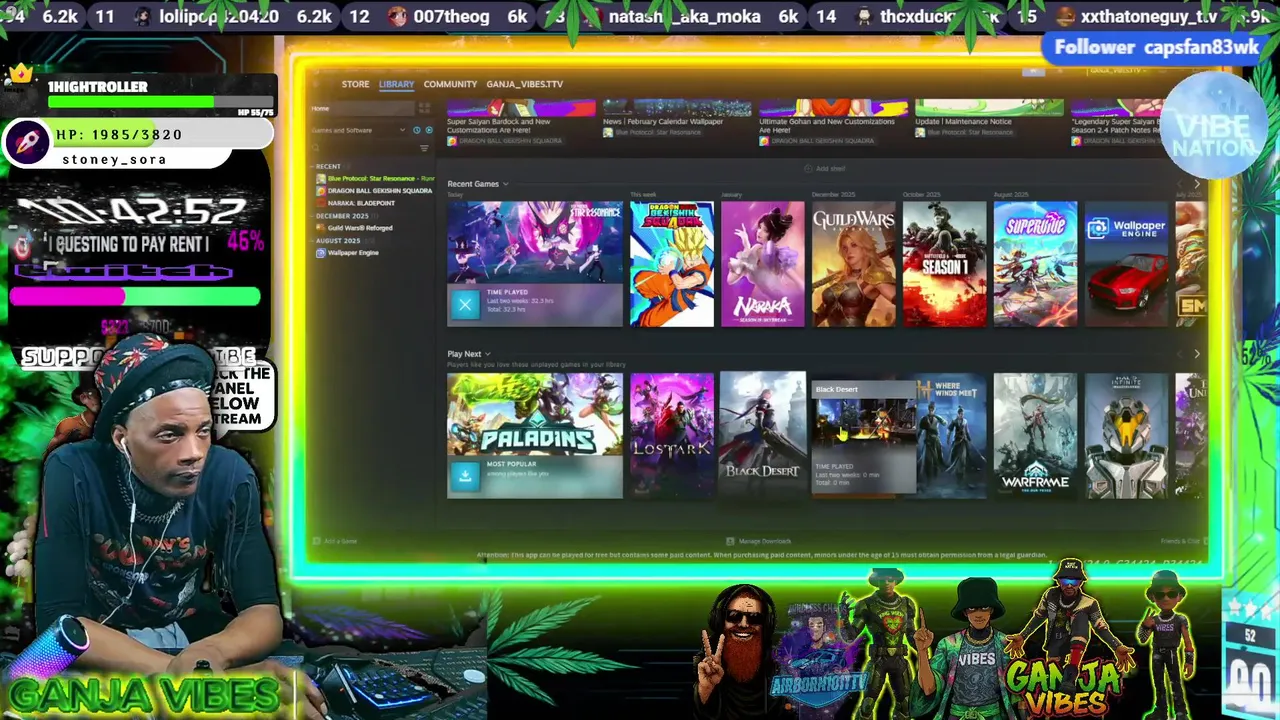Click Guild Wars Reforged sidebar icon
The image size is (1280, 720).
[321, 228]
